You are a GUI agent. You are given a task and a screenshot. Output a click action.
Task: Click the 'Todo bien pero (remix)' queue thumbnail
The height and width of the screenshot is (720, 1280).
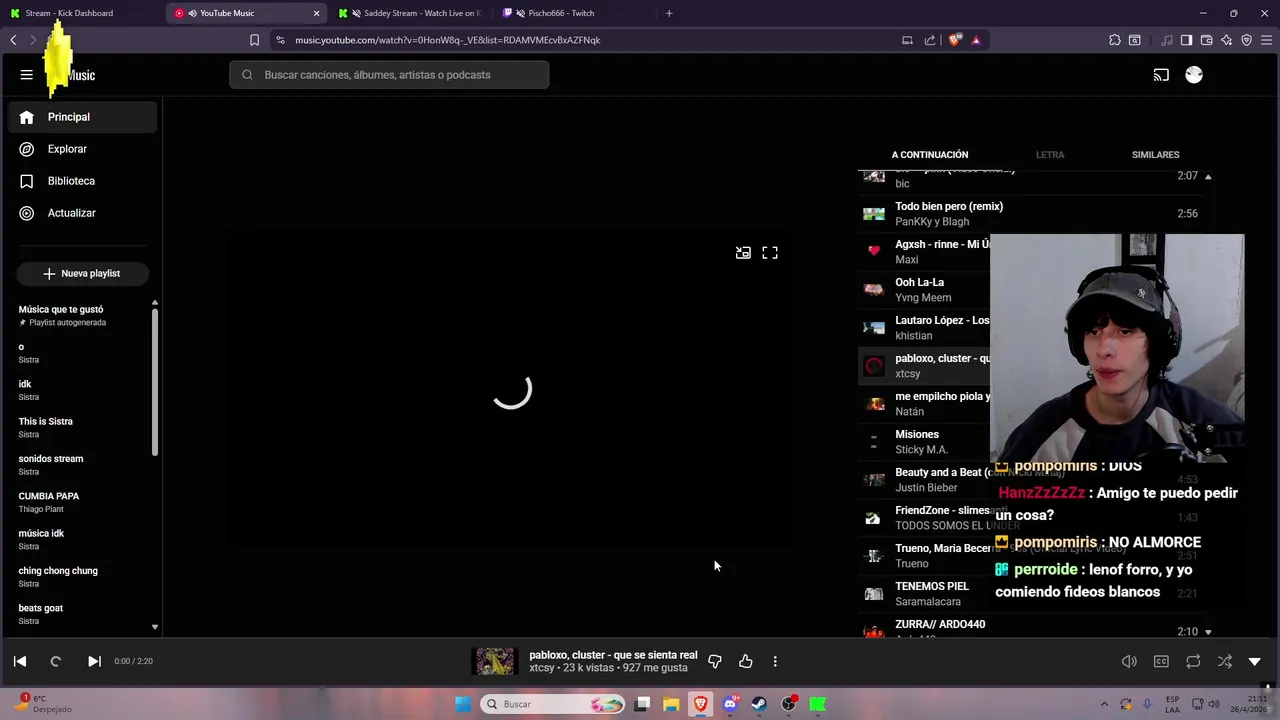coord(874,213)
